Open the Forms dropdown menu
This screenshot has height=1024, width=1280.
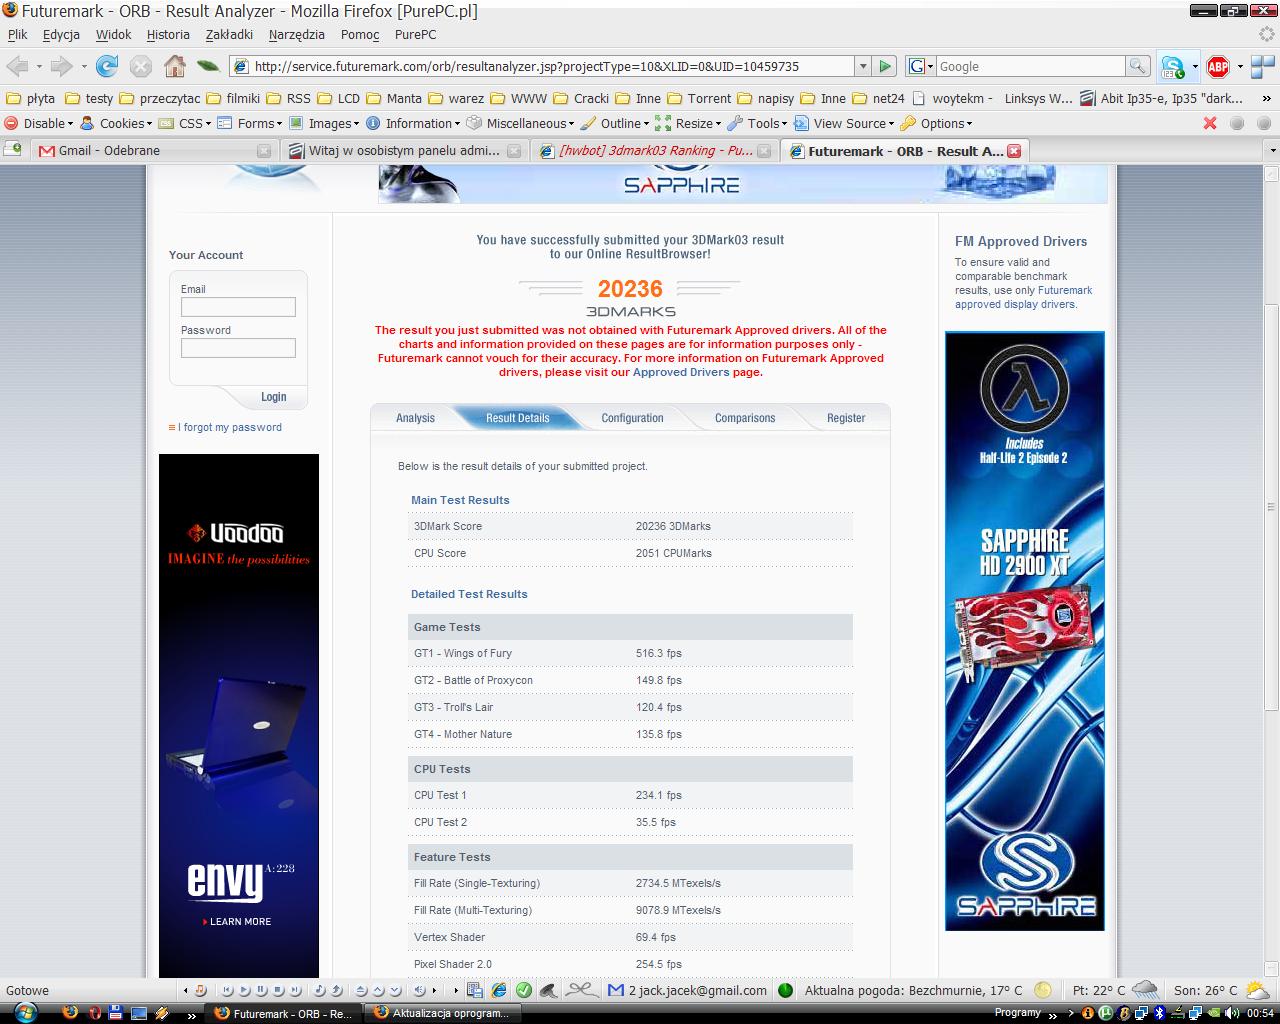click(250, 123)
